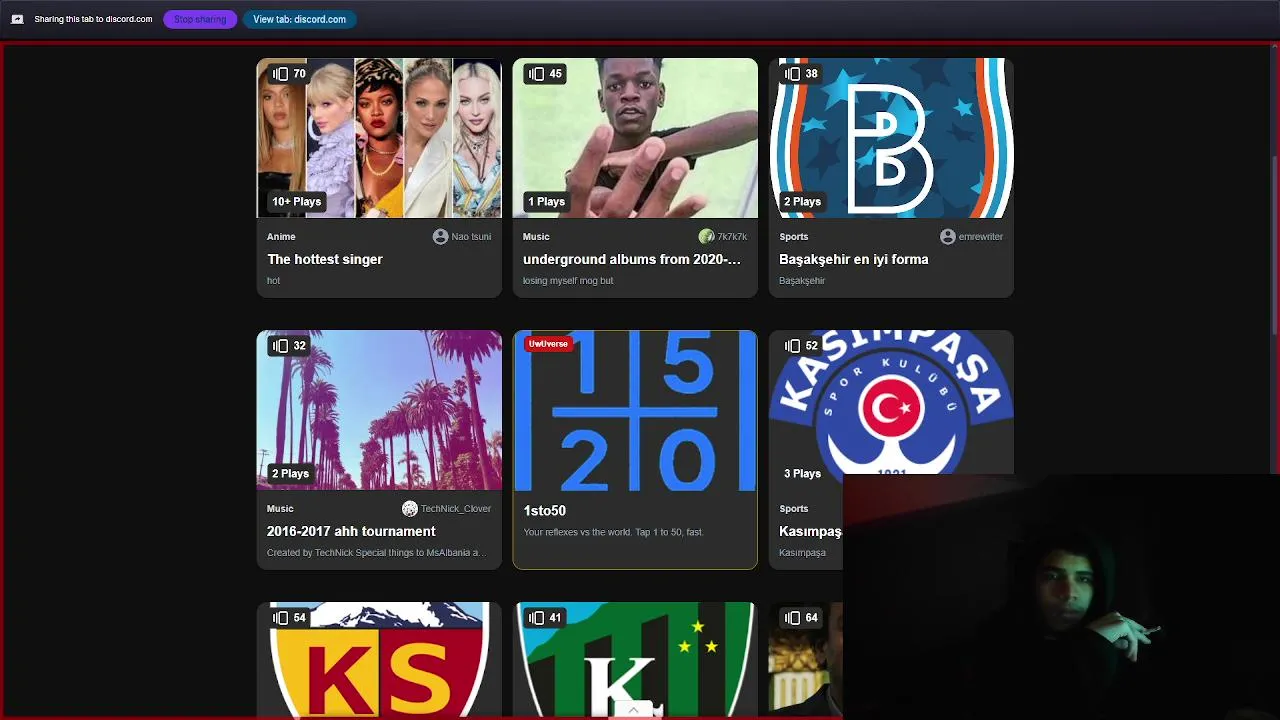
Task: Open 2016-2017 ahh tournament thumbnail
Action: click(379, 410)
